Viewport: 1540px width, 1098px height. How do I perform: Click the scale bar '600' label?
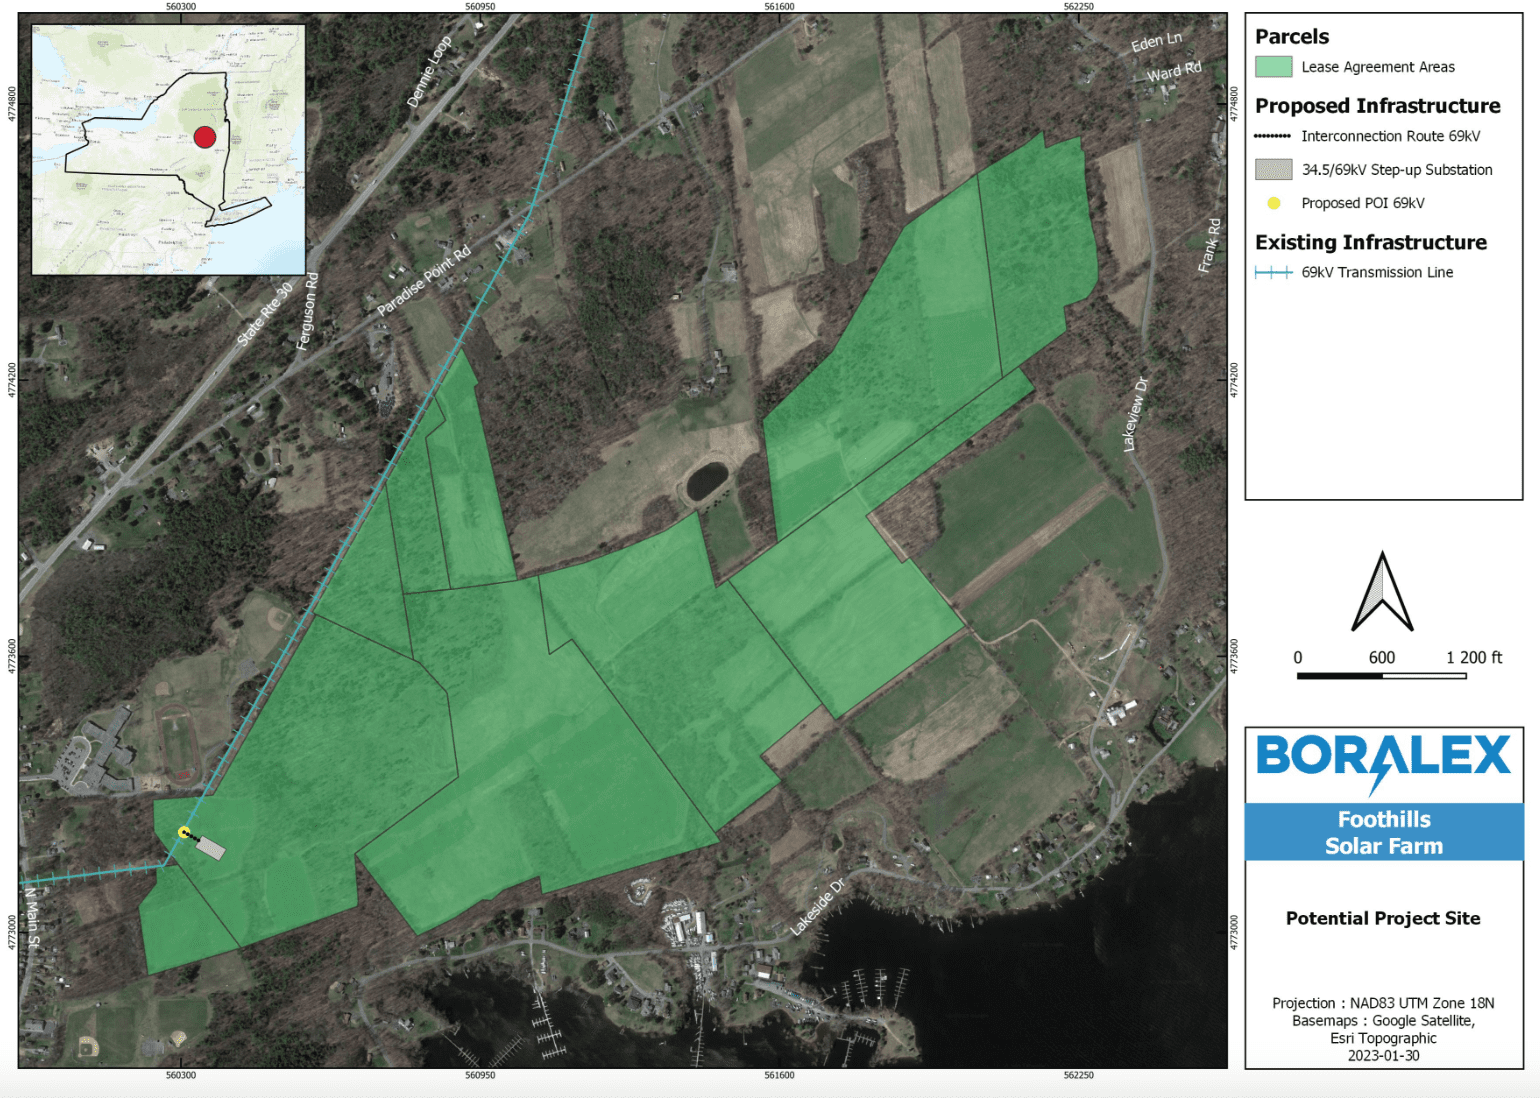[1382, 657]
